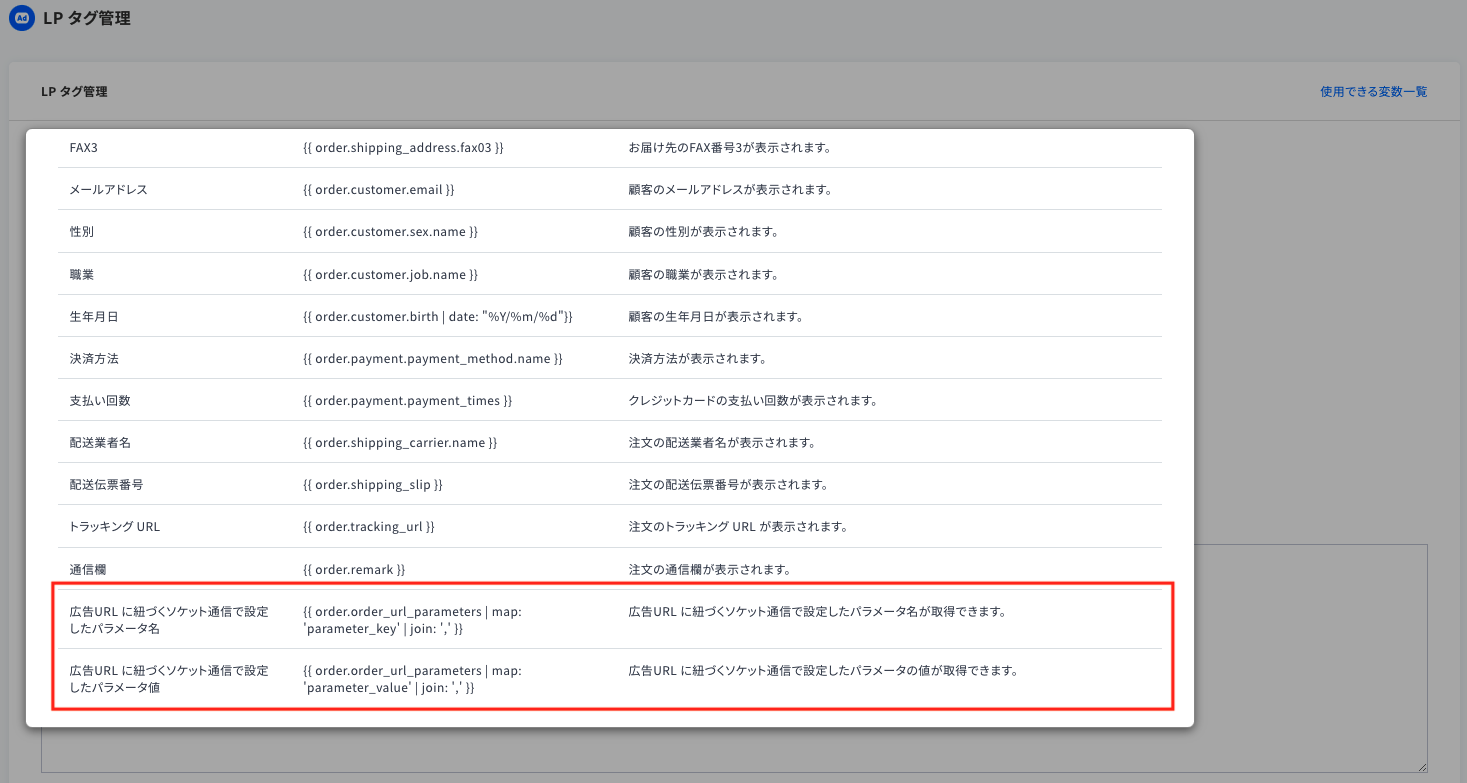The height and width of the screenshot is (783, 1467).
Task: Click the 職業 row label
Action: tap(83, 275)
